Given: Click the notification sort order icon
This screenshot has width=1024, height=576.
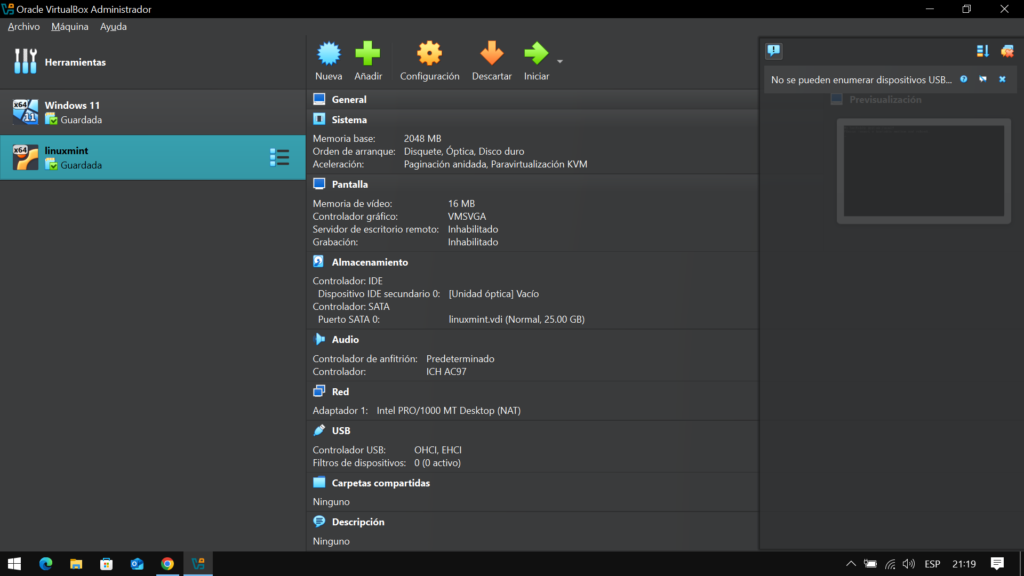Looking at the screenshot, I should 982,51.
